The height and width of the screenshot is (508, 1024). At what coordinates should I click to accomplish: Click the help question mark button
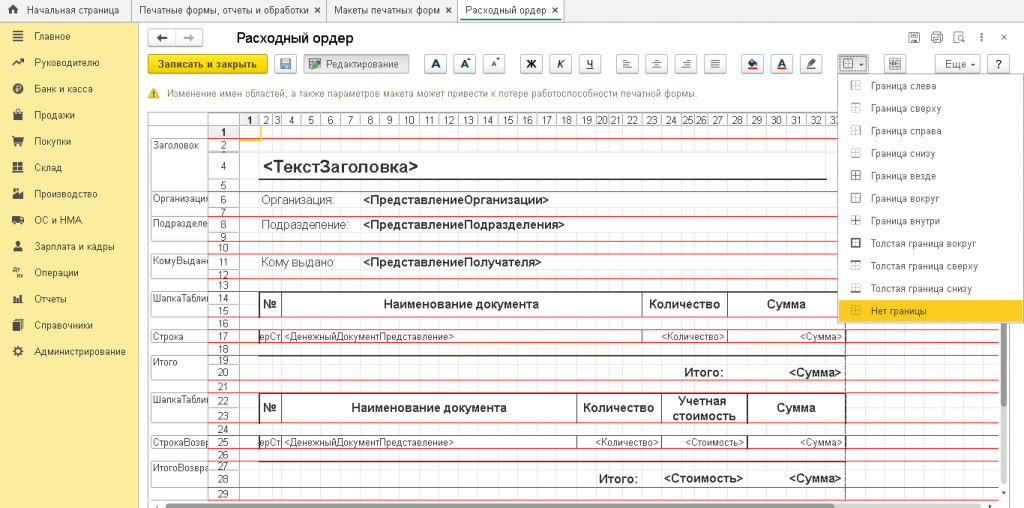997,64
